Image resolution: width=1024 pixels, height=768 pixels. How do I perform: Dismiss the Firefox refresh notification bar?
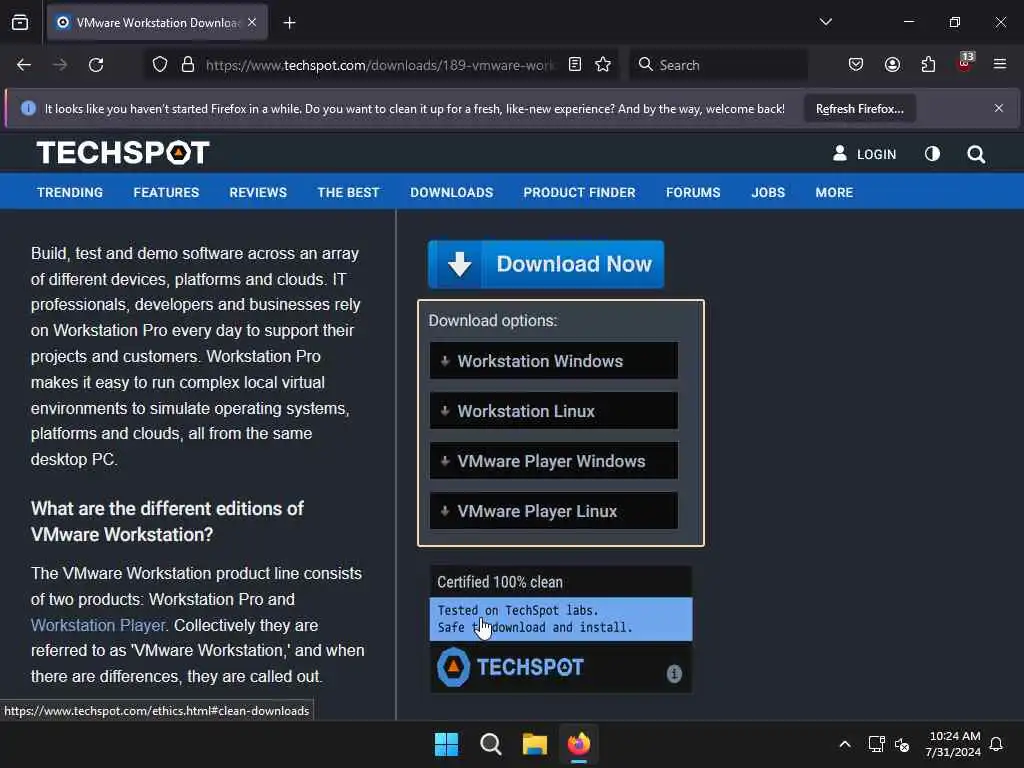[x=999, y=108]
